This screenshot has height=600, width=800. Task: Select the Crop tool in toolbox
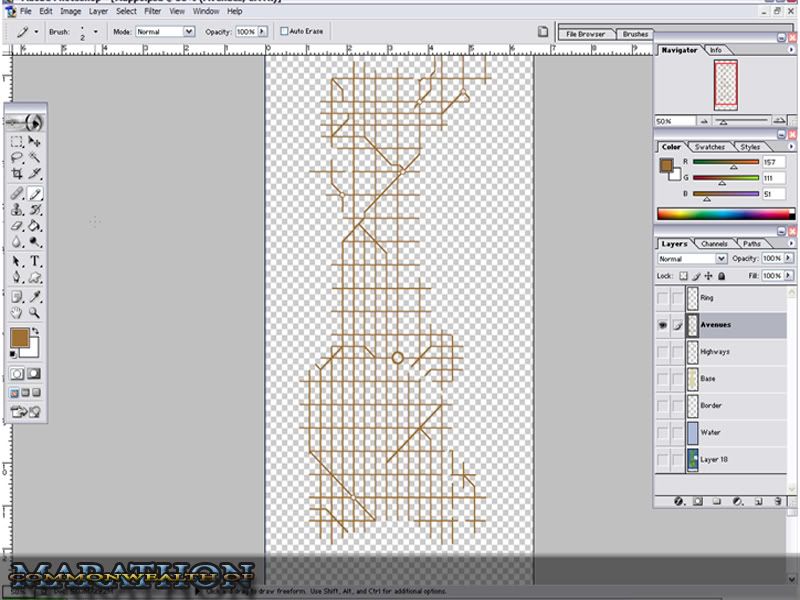click(x=17, y=174)
